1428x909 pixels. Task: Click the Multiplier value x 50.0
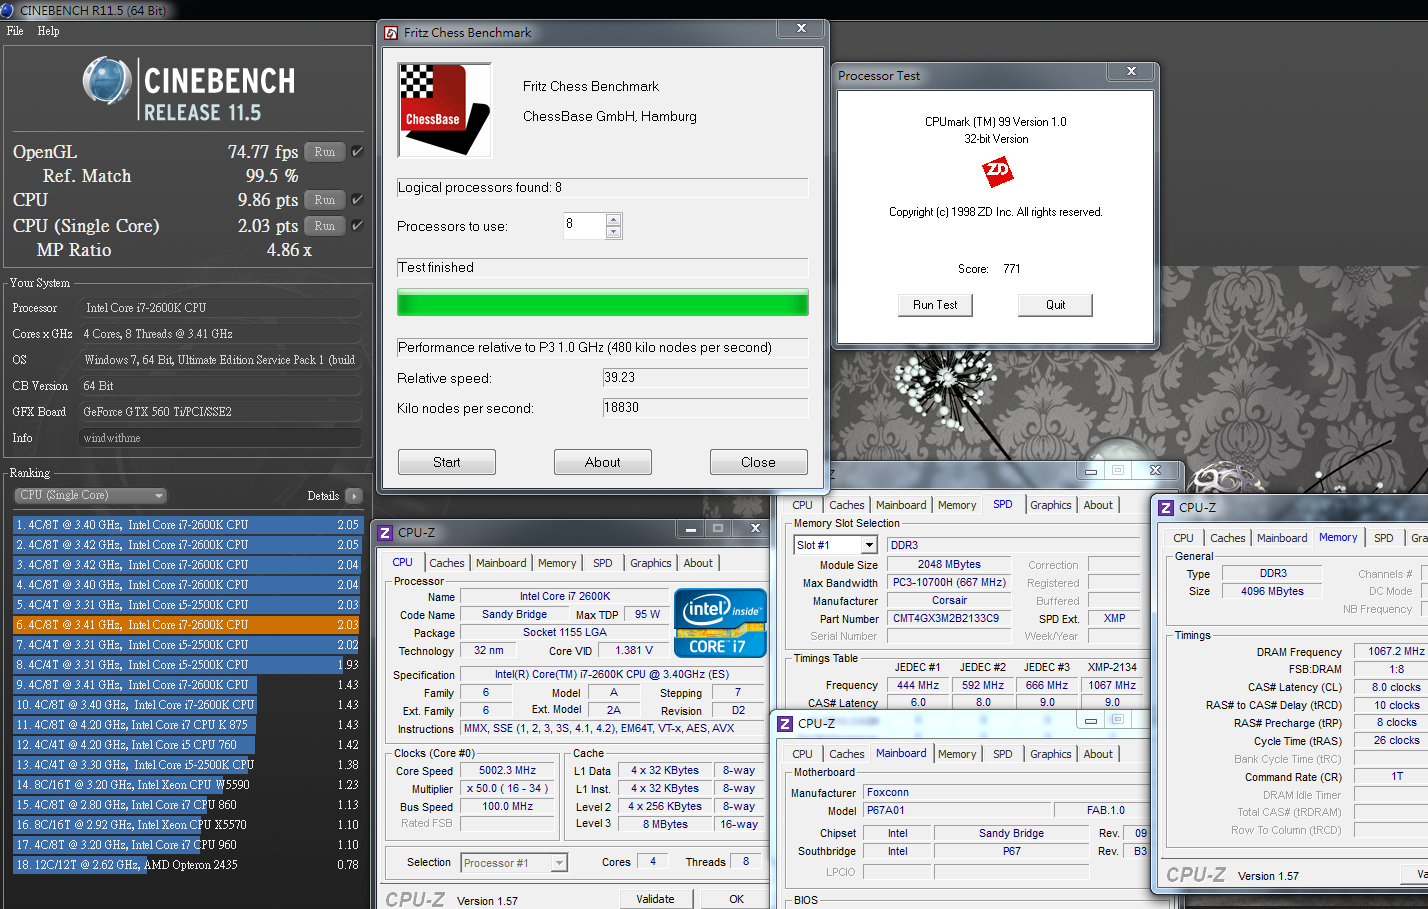click(x=507, y=789)
